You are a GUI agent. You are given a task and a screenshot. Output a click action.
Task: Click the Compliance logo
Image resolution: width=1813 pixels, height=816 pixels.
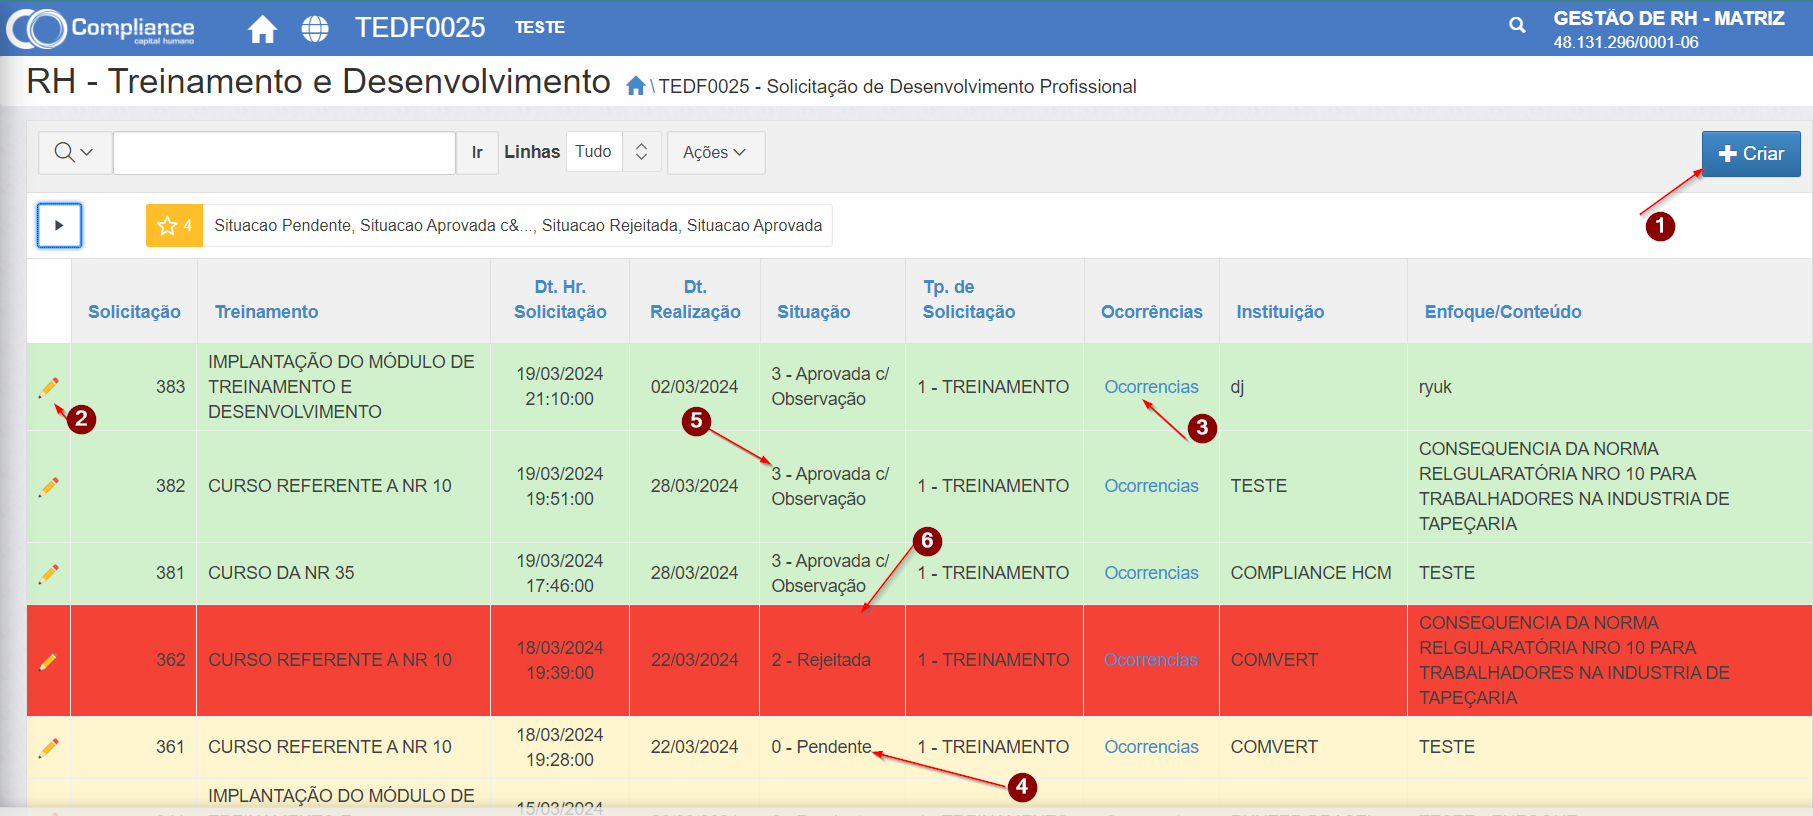pos(101,28)
